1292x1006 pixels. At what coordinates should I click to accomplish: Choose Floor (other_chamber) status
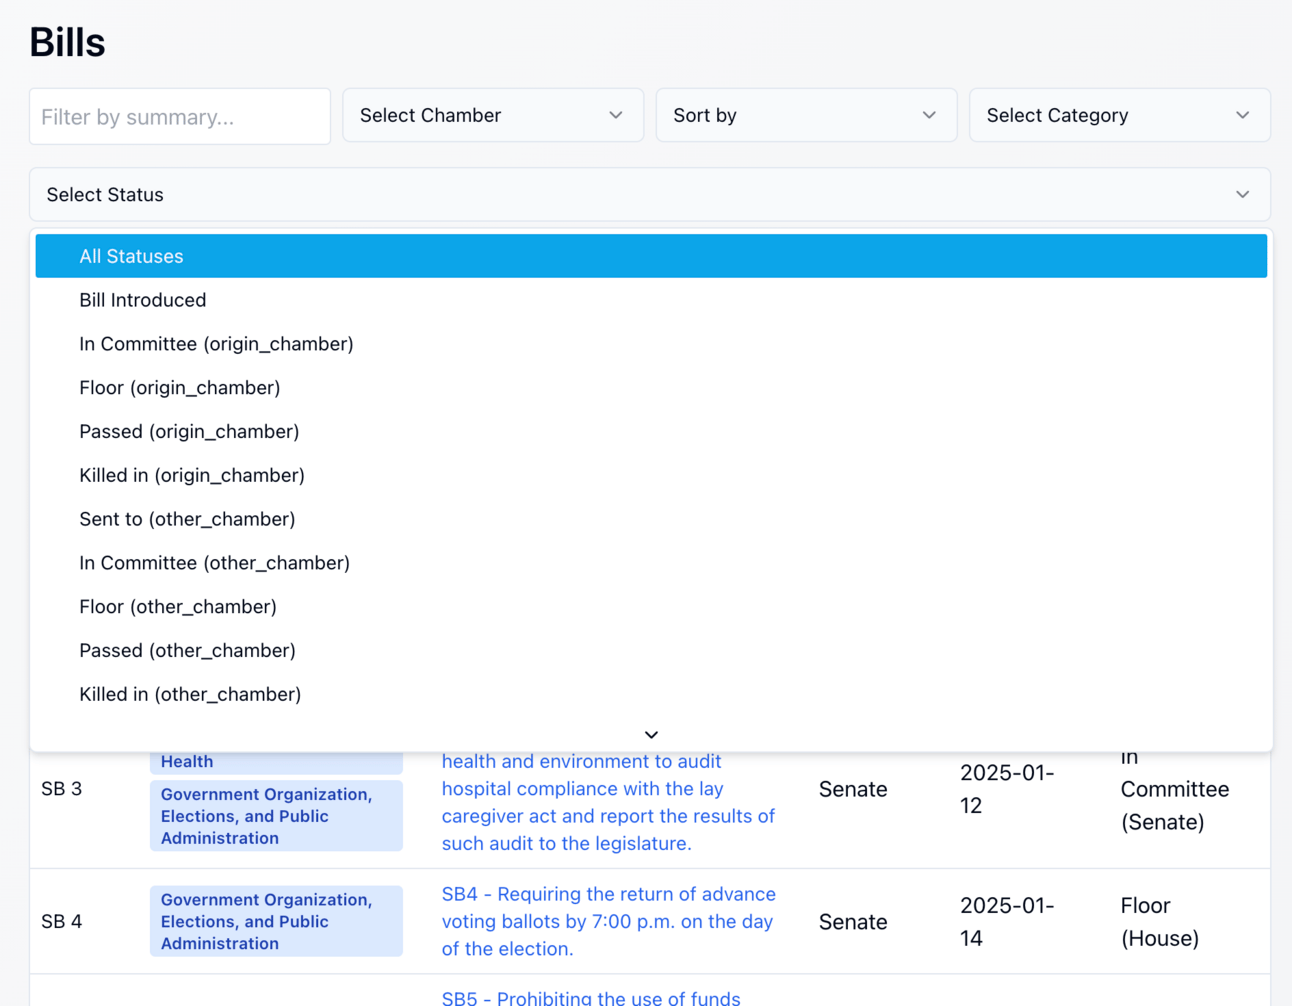[651, 607]
